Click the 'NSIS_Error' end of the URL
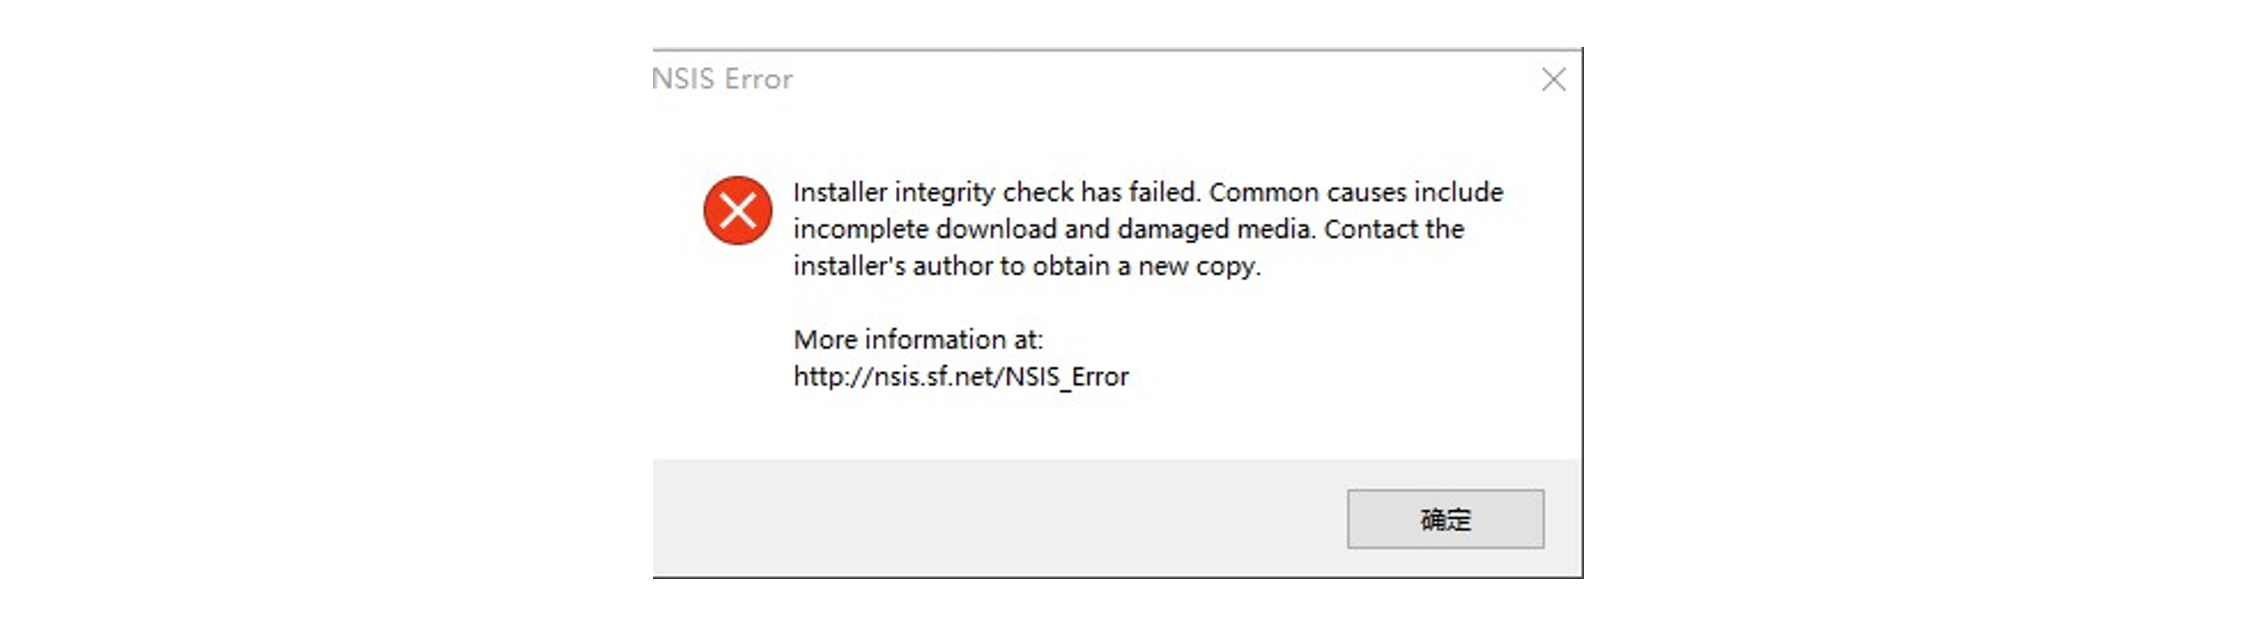 pyautogui.click(x=1067, y=377)
